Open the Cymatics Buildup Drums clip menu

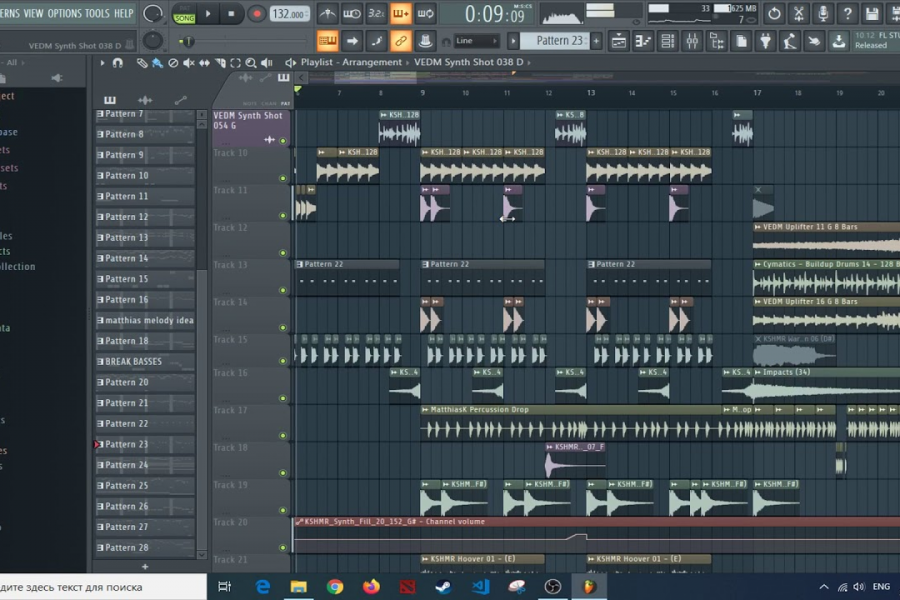pyautogui.click(x=758, y=265)
